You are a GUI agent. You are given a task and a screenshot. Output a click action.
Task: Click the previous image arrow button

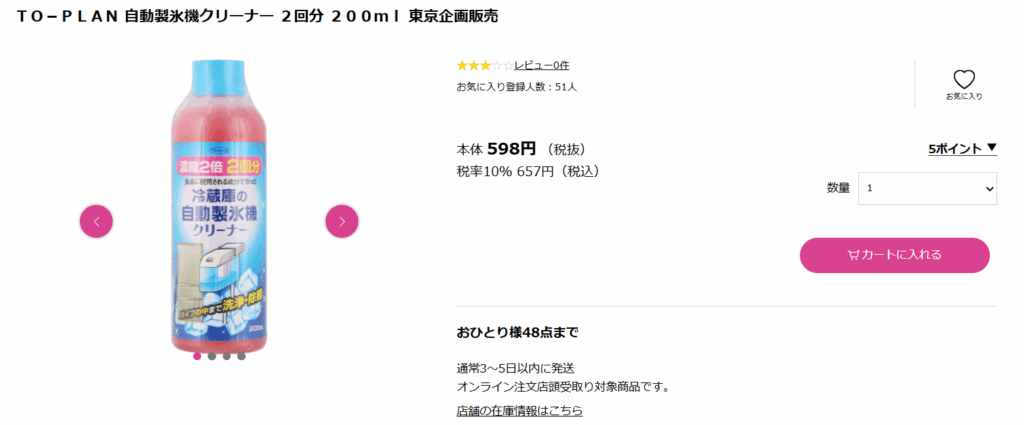tap(97, 221)
